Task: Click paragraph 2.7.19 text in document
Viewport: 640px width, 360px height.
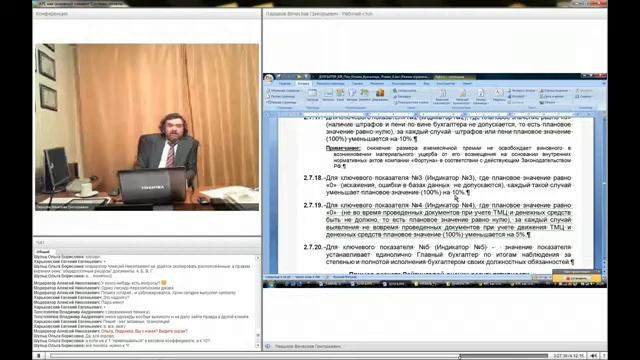Action: pos(449,220)
